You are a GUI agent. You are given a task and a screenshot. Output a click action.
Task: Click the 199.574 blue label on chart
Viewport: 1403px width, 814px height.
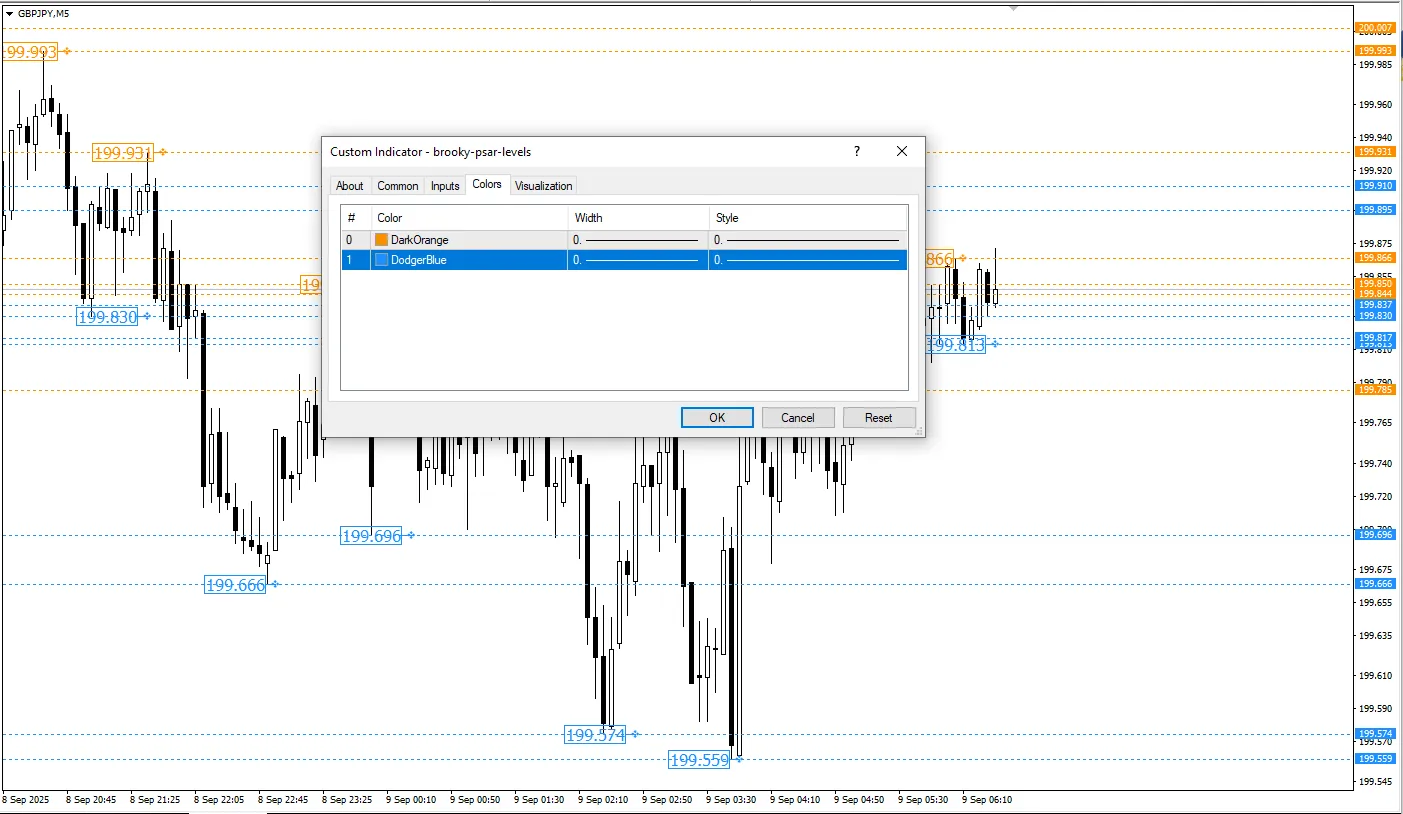click(x=595, y=735)
